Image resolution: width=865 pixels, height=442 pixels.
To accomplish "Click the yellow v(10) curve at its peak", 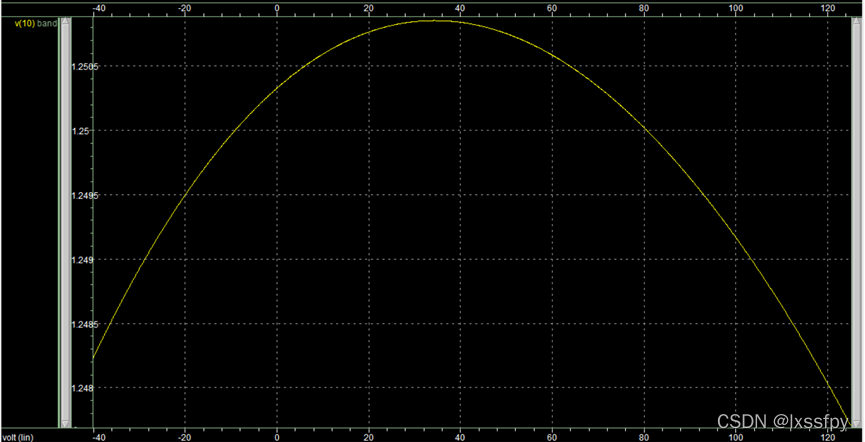I will click(x=436, y=20).
